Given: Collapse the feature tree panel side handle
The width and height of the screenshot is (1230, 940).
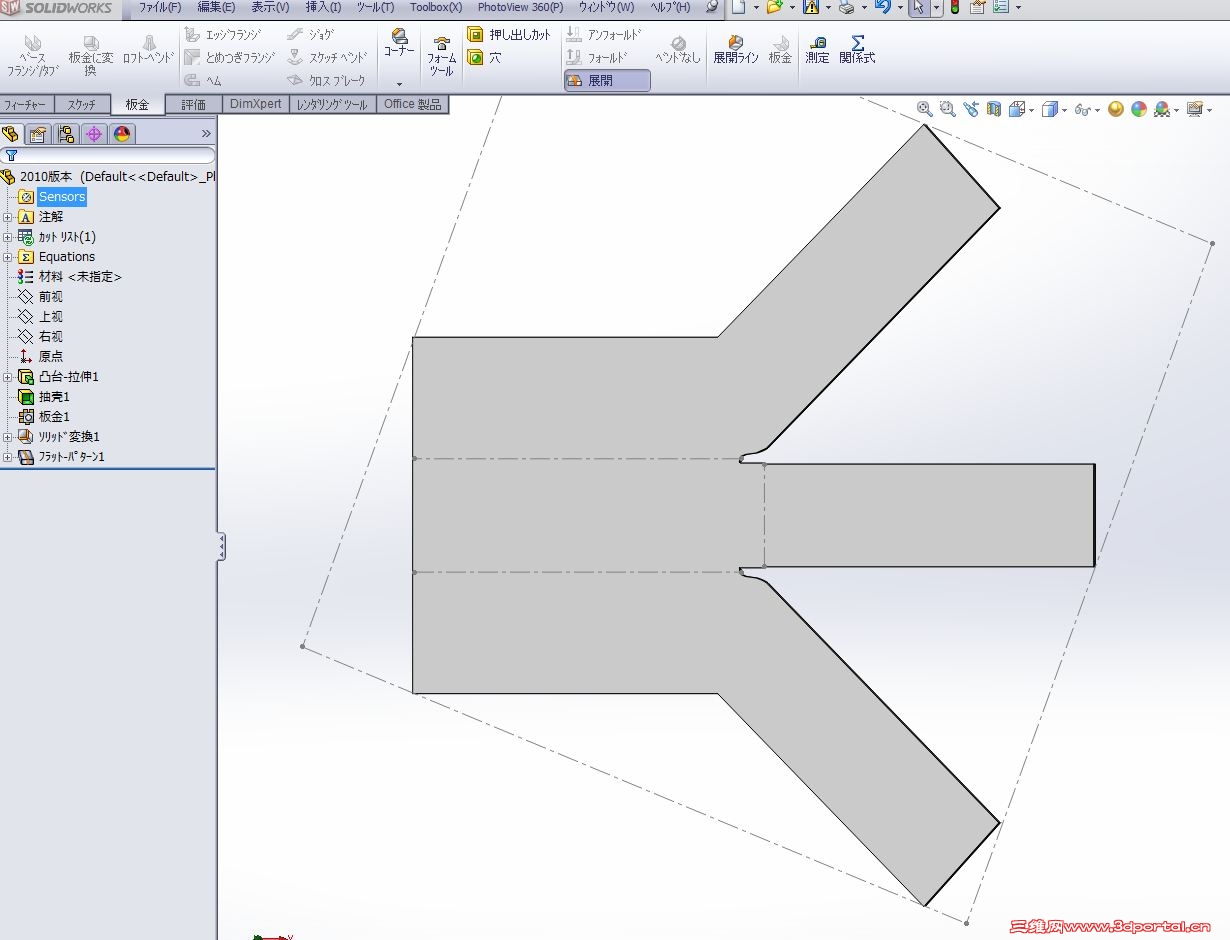Looking at the screenshot, I should (221, 546).
